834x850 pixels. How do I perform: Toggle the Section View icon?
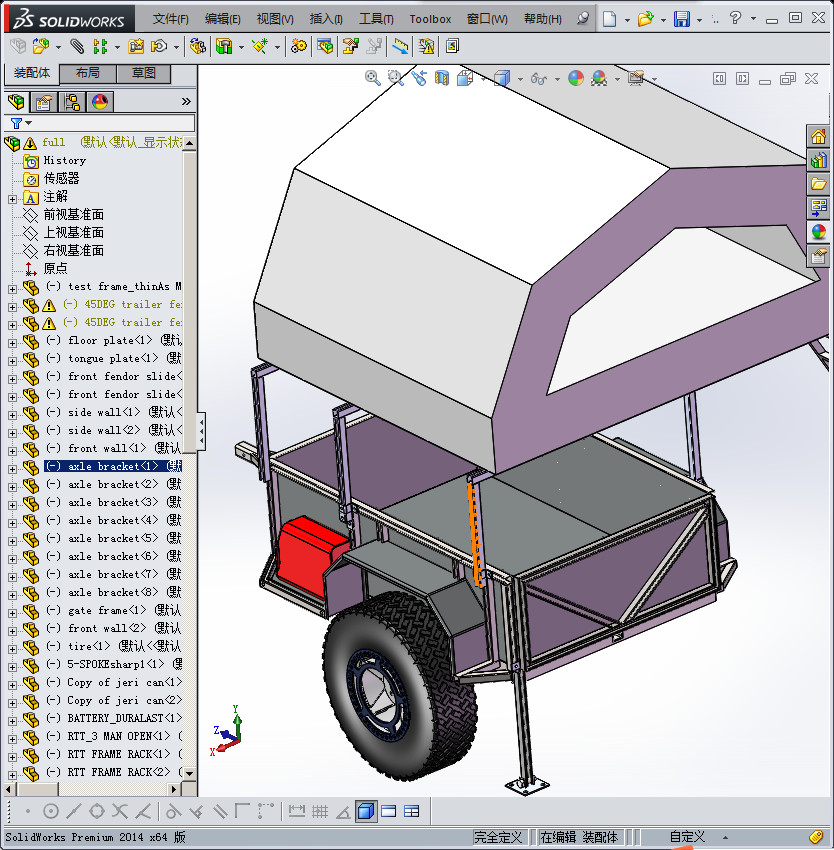tap(442, 79)
